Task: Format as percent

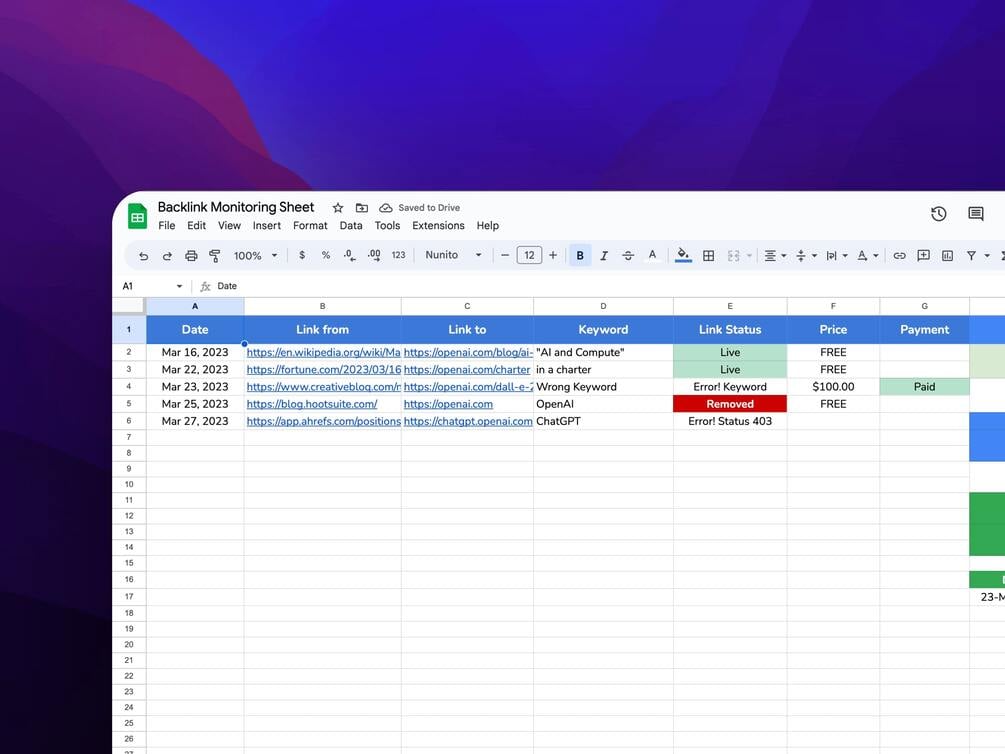Action: 326,255
